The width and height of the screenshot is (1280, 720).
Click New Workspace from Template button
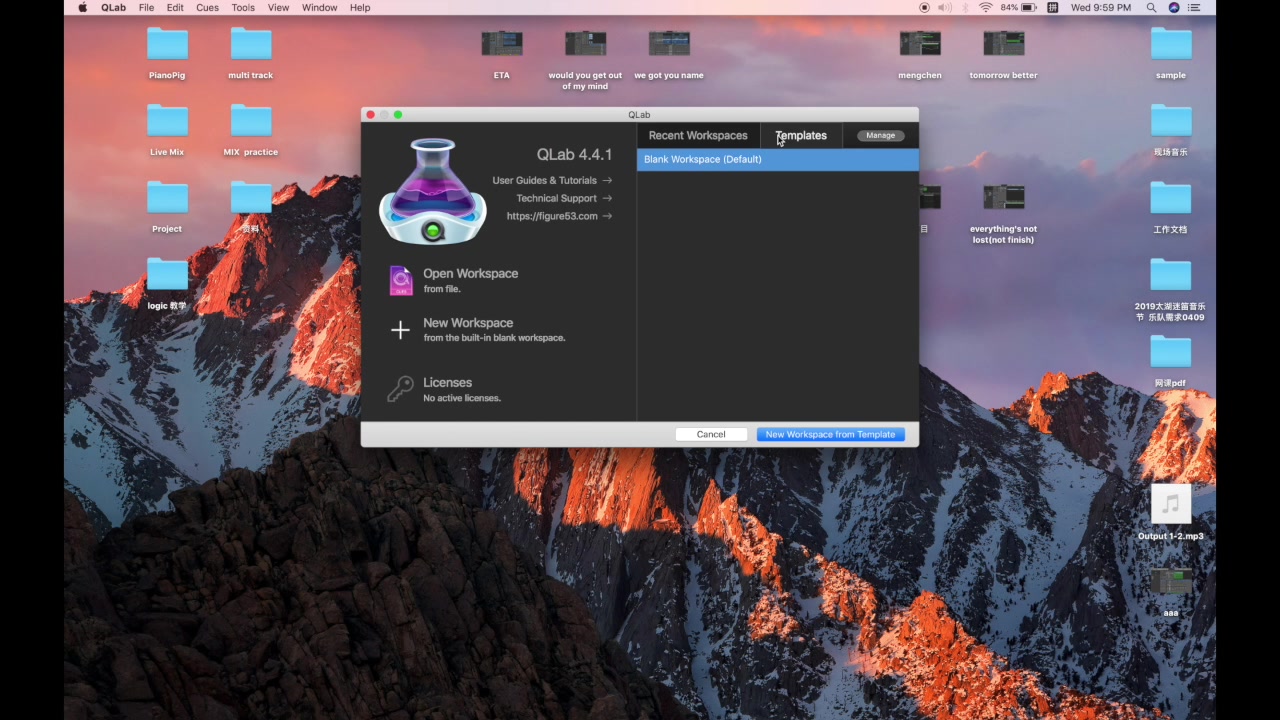(x=830, y=434)
